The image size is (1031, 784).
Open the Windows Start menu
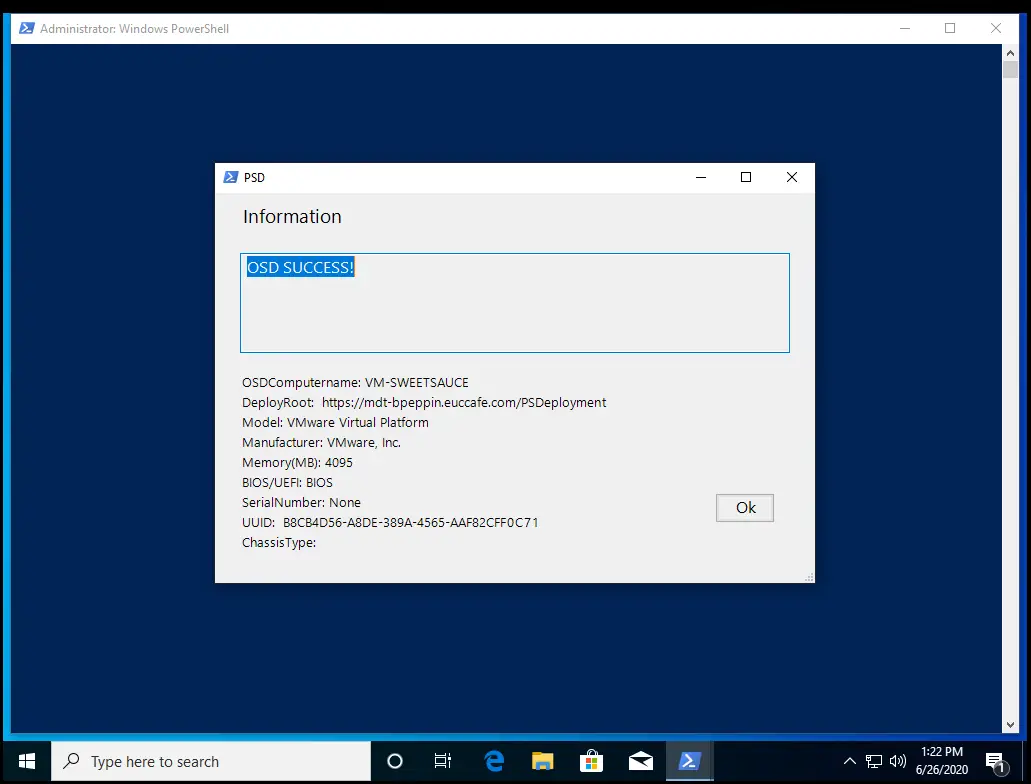click(26, 761)
